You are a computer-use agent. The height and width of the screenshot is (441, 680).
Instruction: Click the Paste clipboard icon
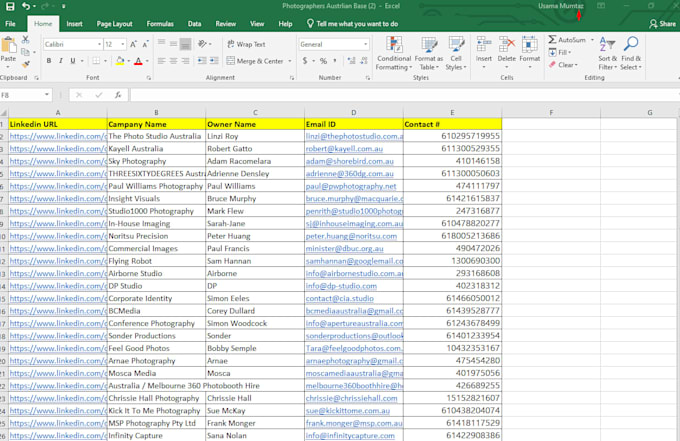[8, 45]
